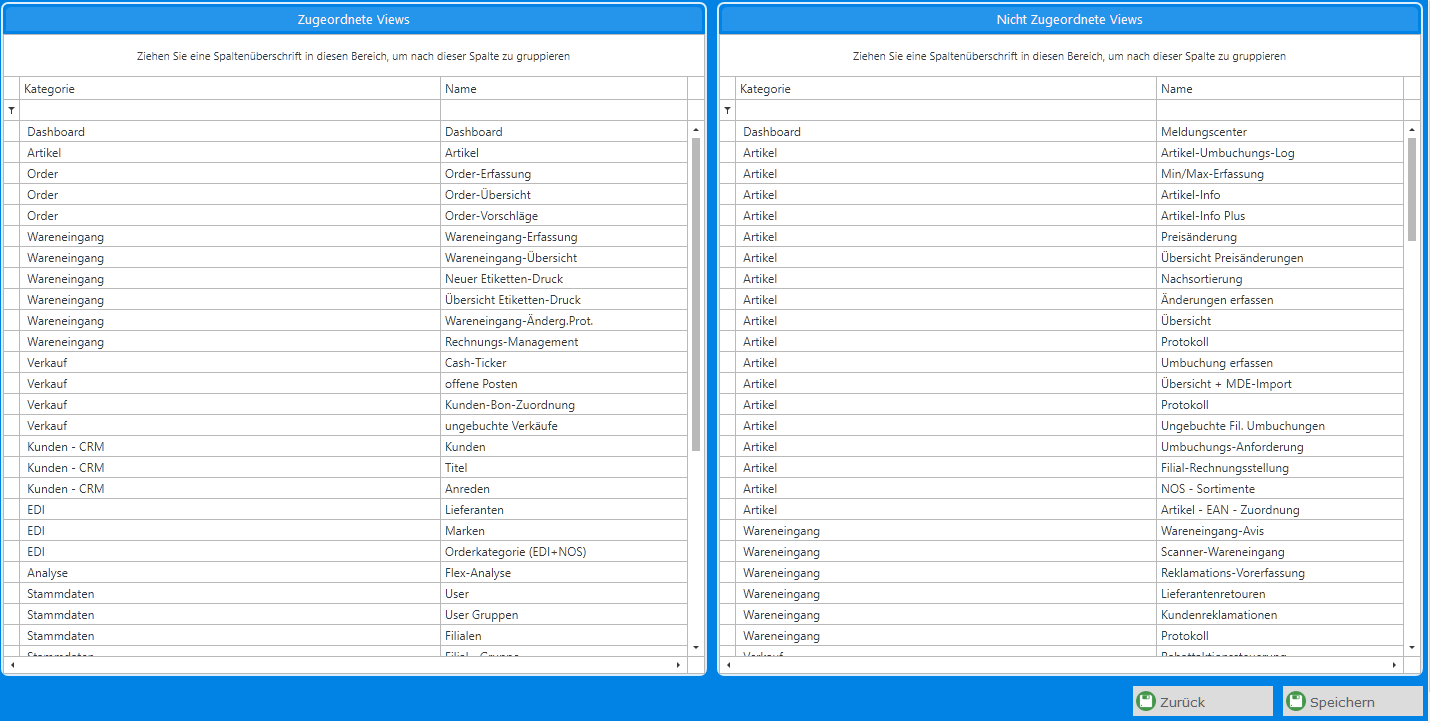Image resolution: width=1430 pixels, height=723 pixels.
Task: Select the Wareneingang-Erfassung row
Action: 346,237
